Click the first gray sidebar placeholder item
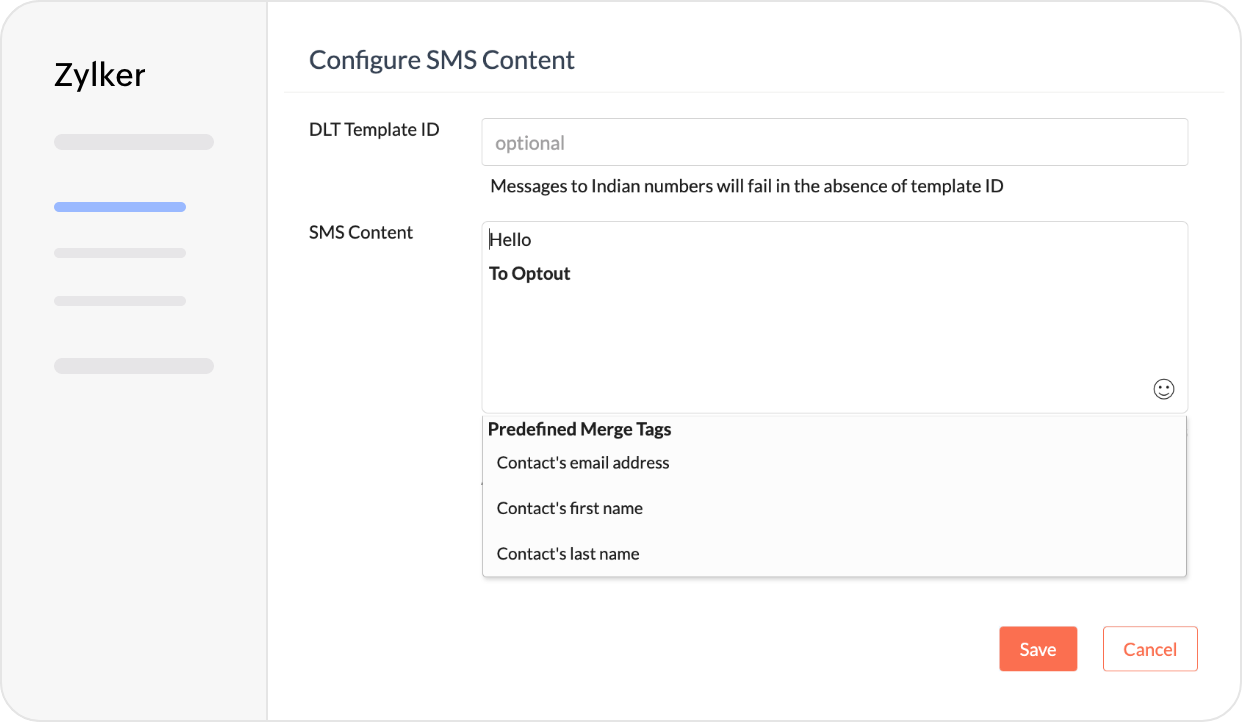Image resolution: width=1242 pixels, height=722 pixels. click(x=134, y=142)
